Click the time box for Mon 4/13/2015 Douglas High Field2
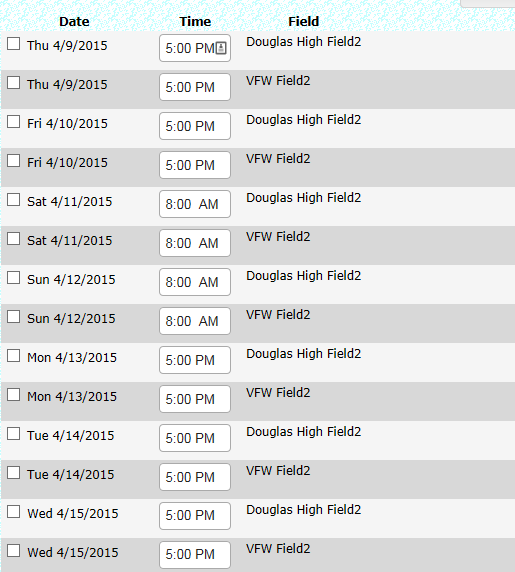Image resolution: width=515 pixels, height=572 pixels. [x=195, y=360]
